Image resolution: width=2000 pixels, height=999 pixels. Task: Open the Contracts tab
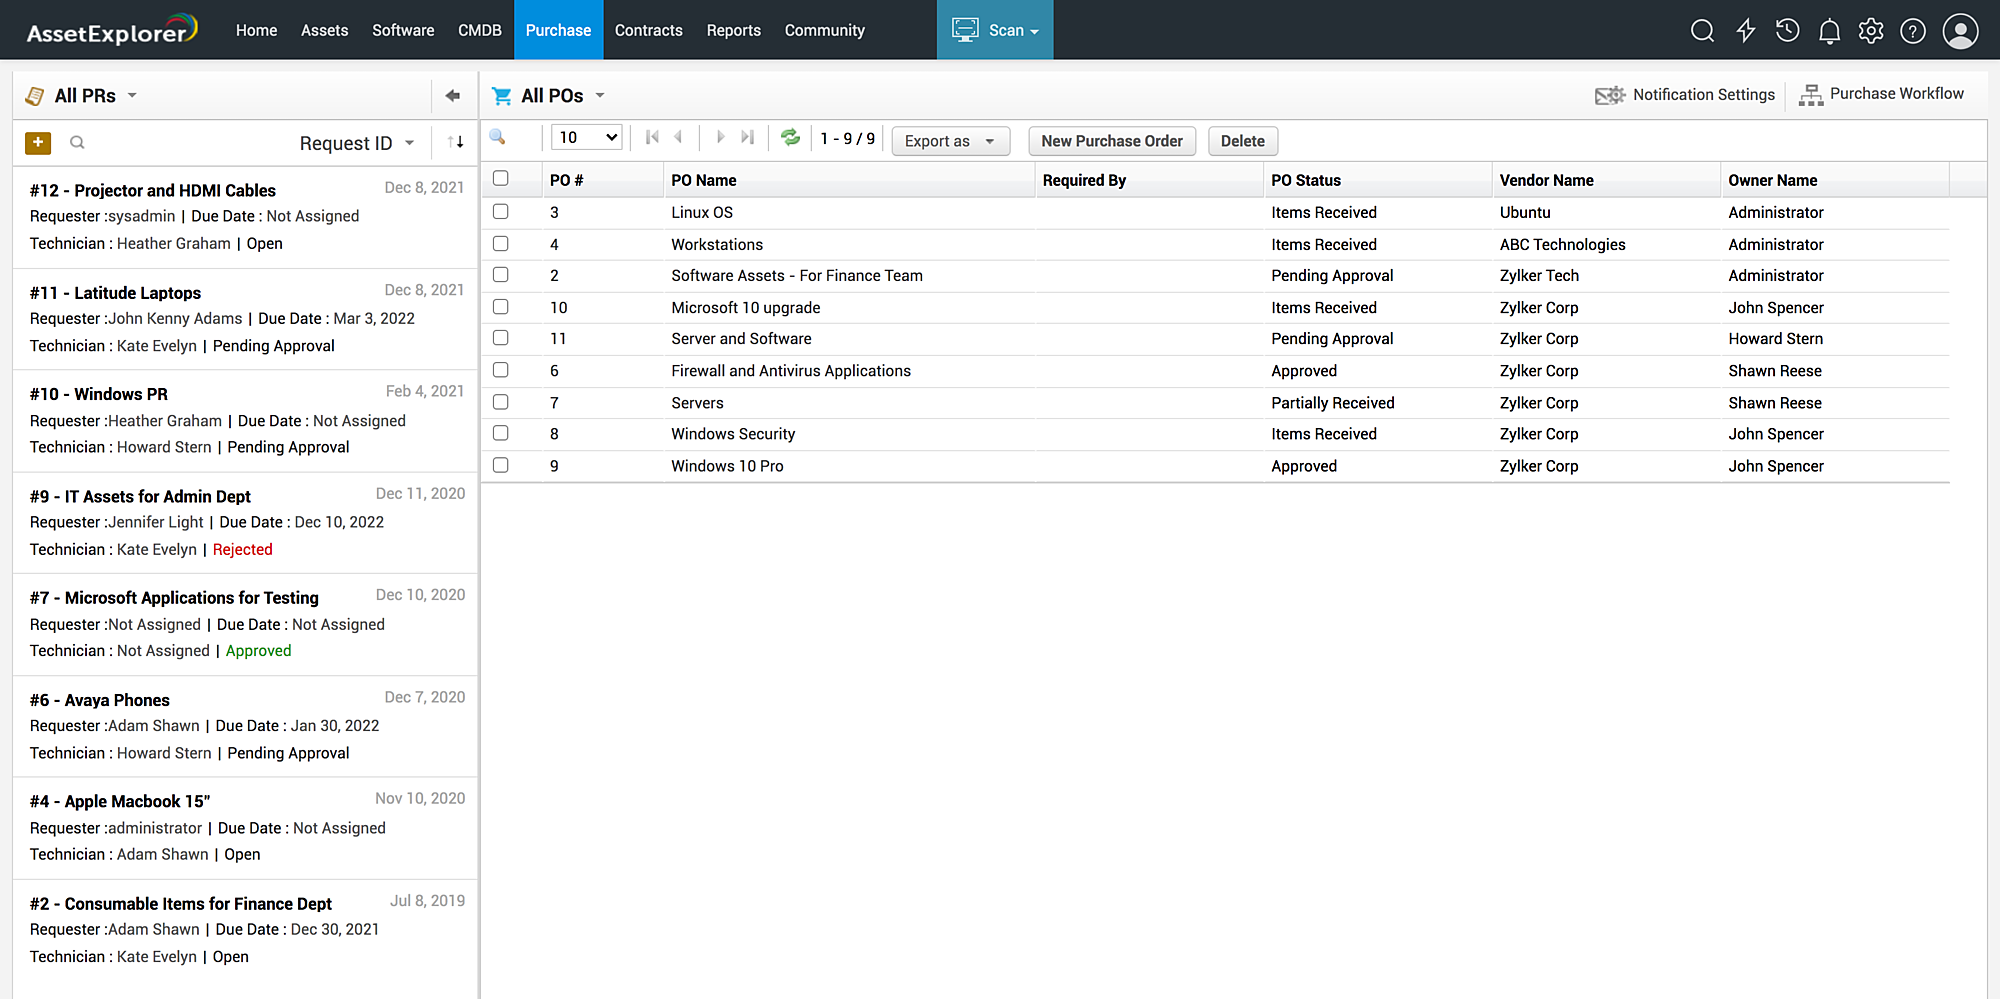(x=648, y=30)
